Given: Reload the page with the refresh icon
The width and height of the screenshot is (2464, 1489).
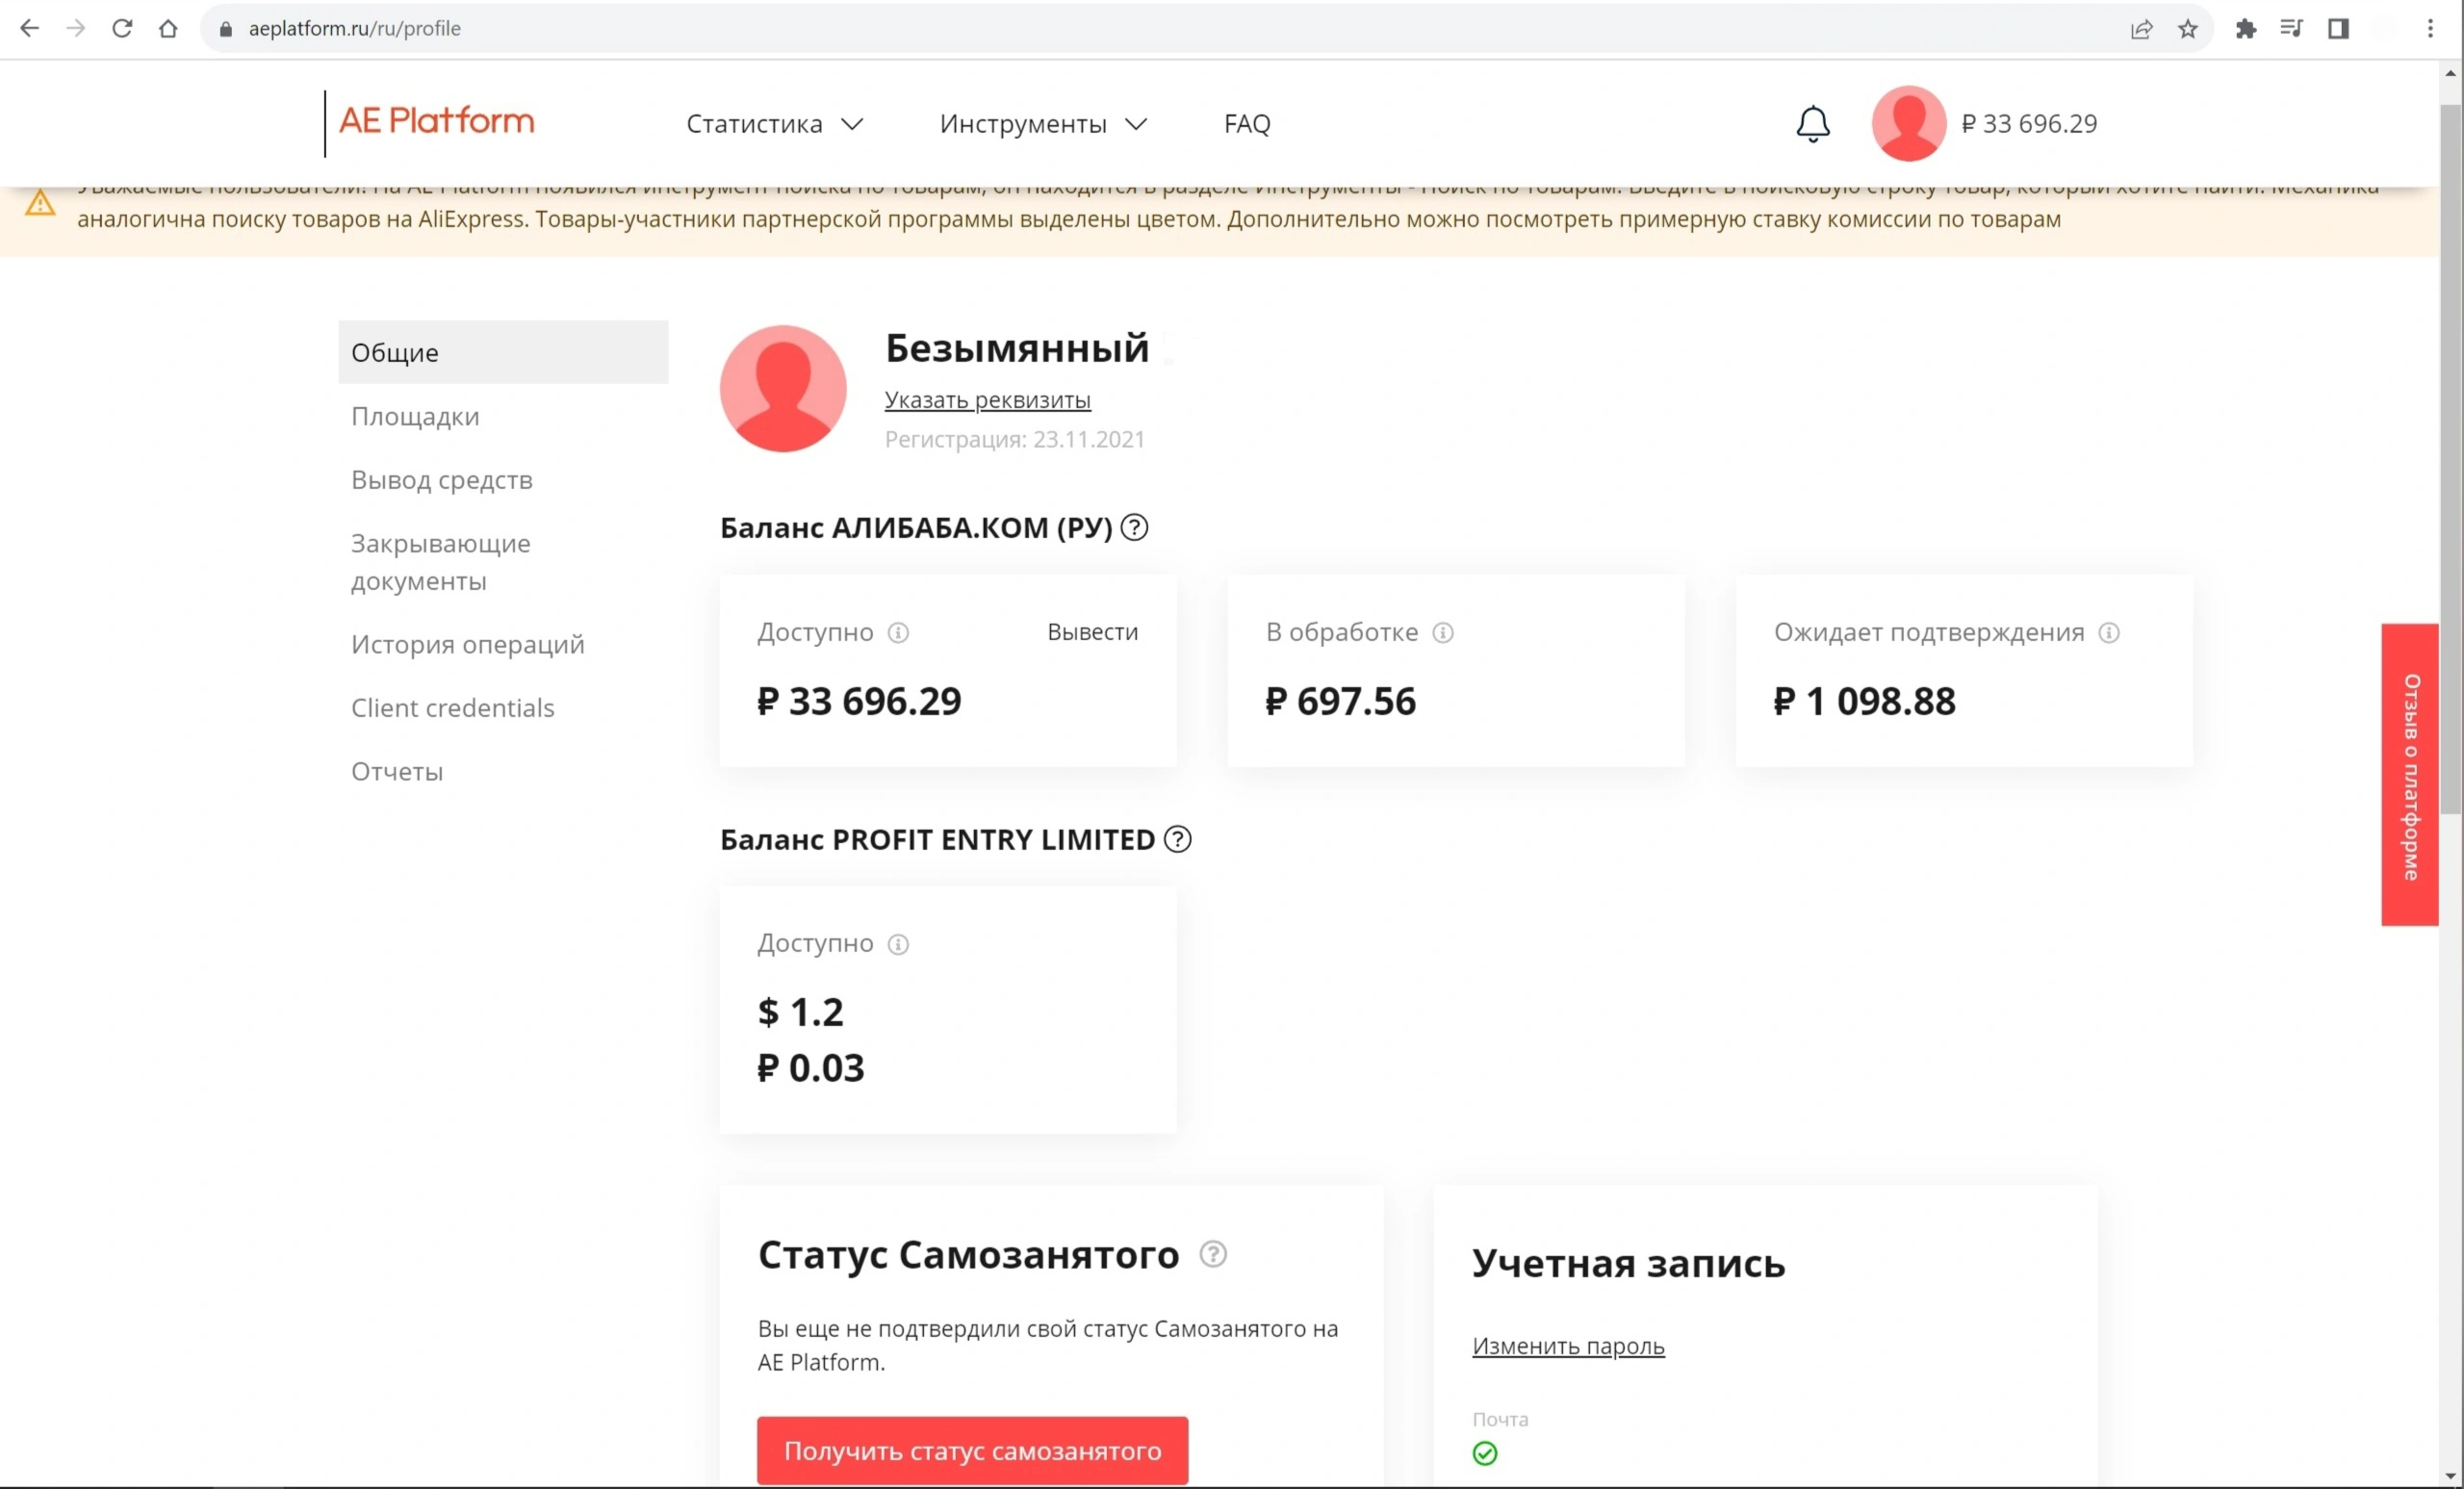Looking at the screenshot, I should pos(122,28).
